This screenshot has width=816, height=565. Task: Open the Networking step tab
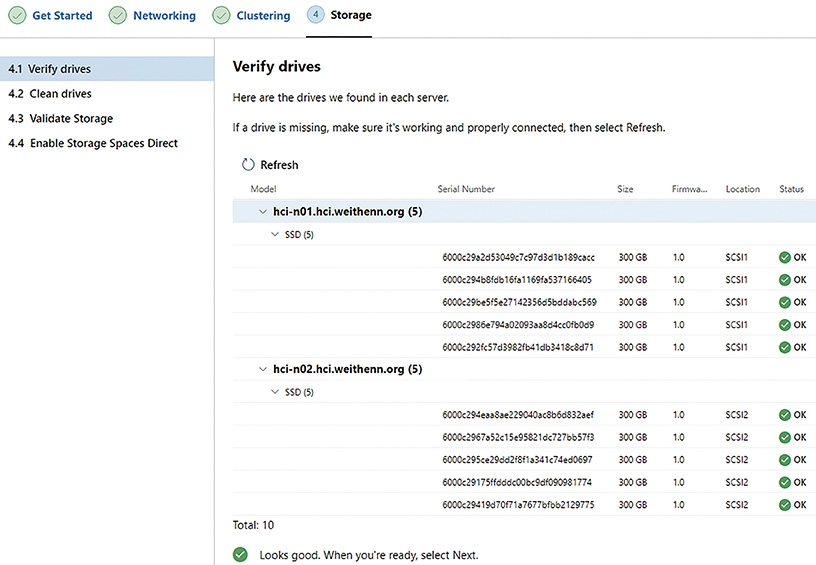coord(164,16)
